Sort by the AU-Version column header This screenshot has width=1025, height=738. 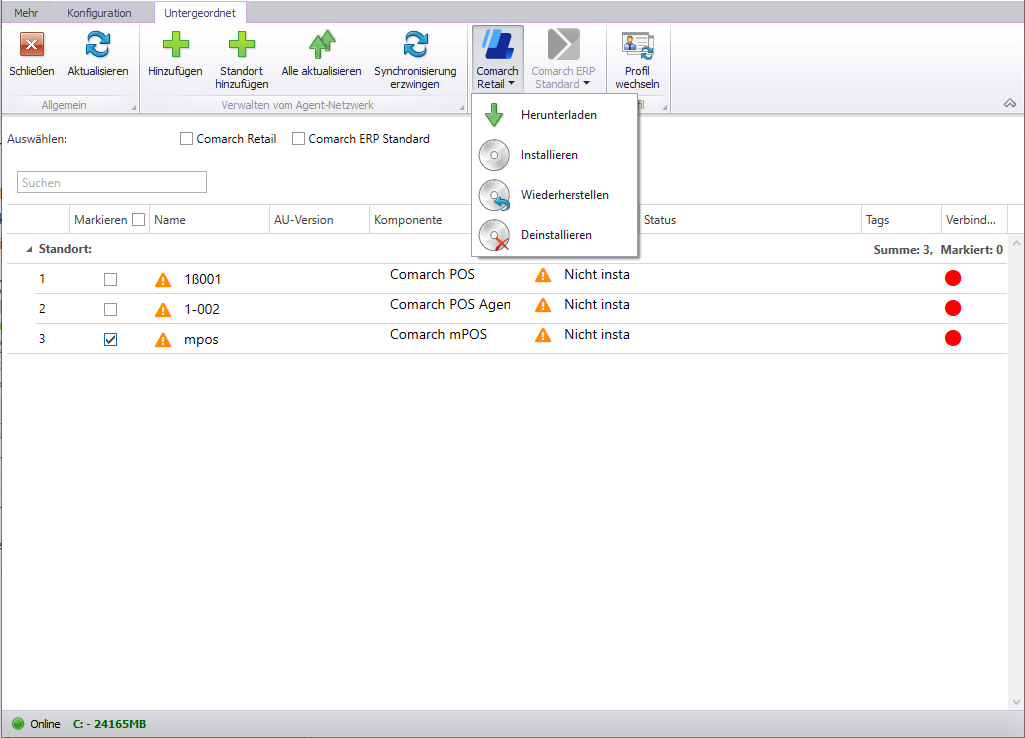coord(319,220)
